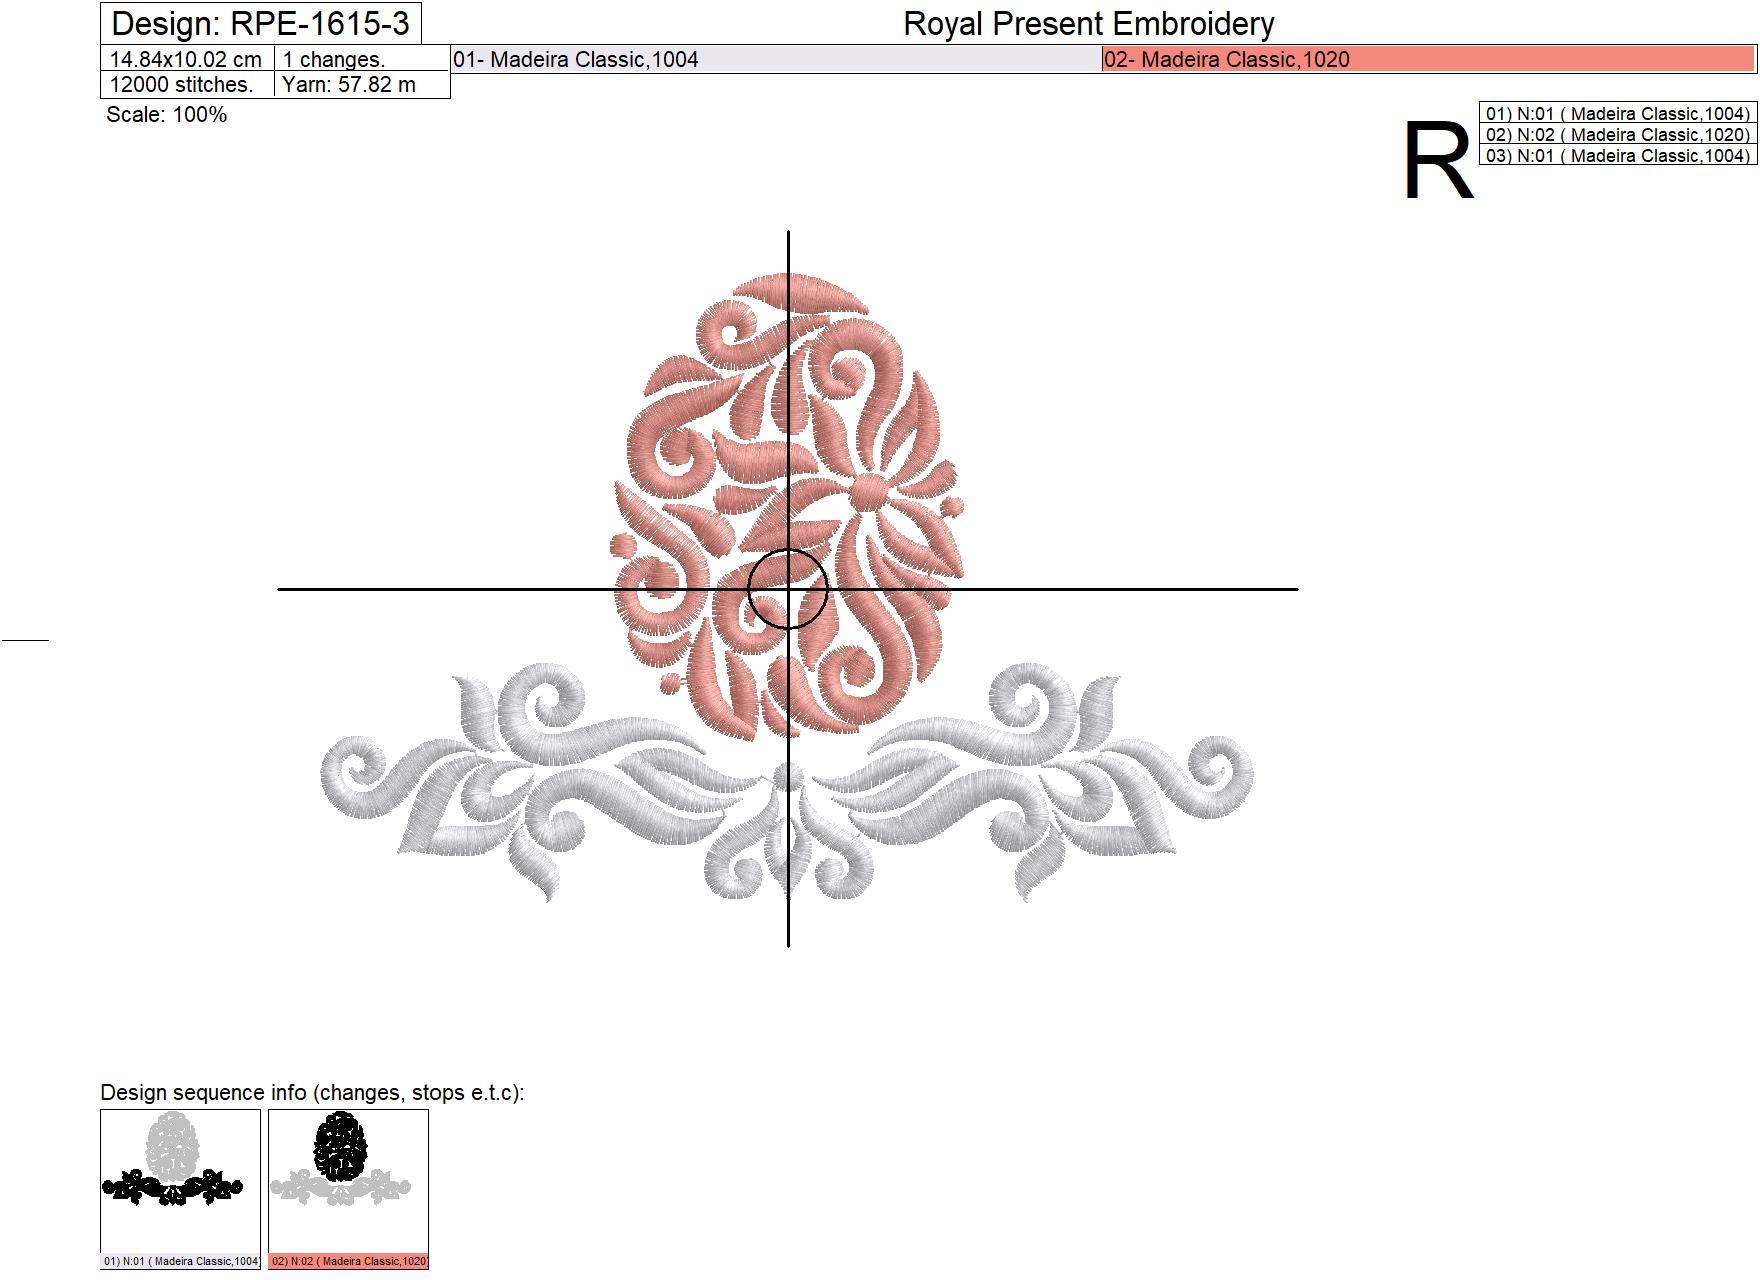The width and height of the screenshot is (1760, 1280).
Task: Click the 'Design sequence info' heading text
Action: [312, 1093]
